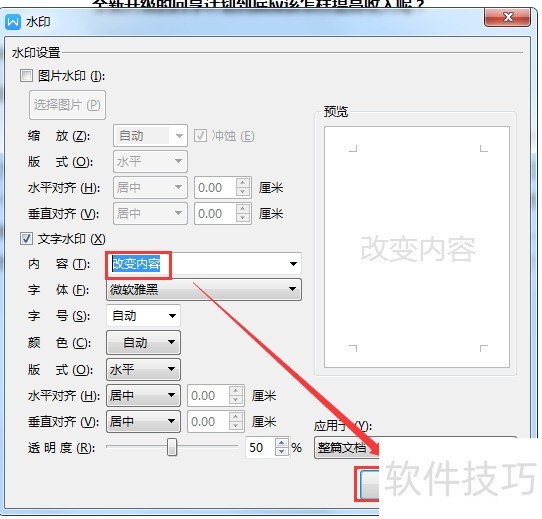Uncheck the text watermark checkbox

[x=26, y=239]
